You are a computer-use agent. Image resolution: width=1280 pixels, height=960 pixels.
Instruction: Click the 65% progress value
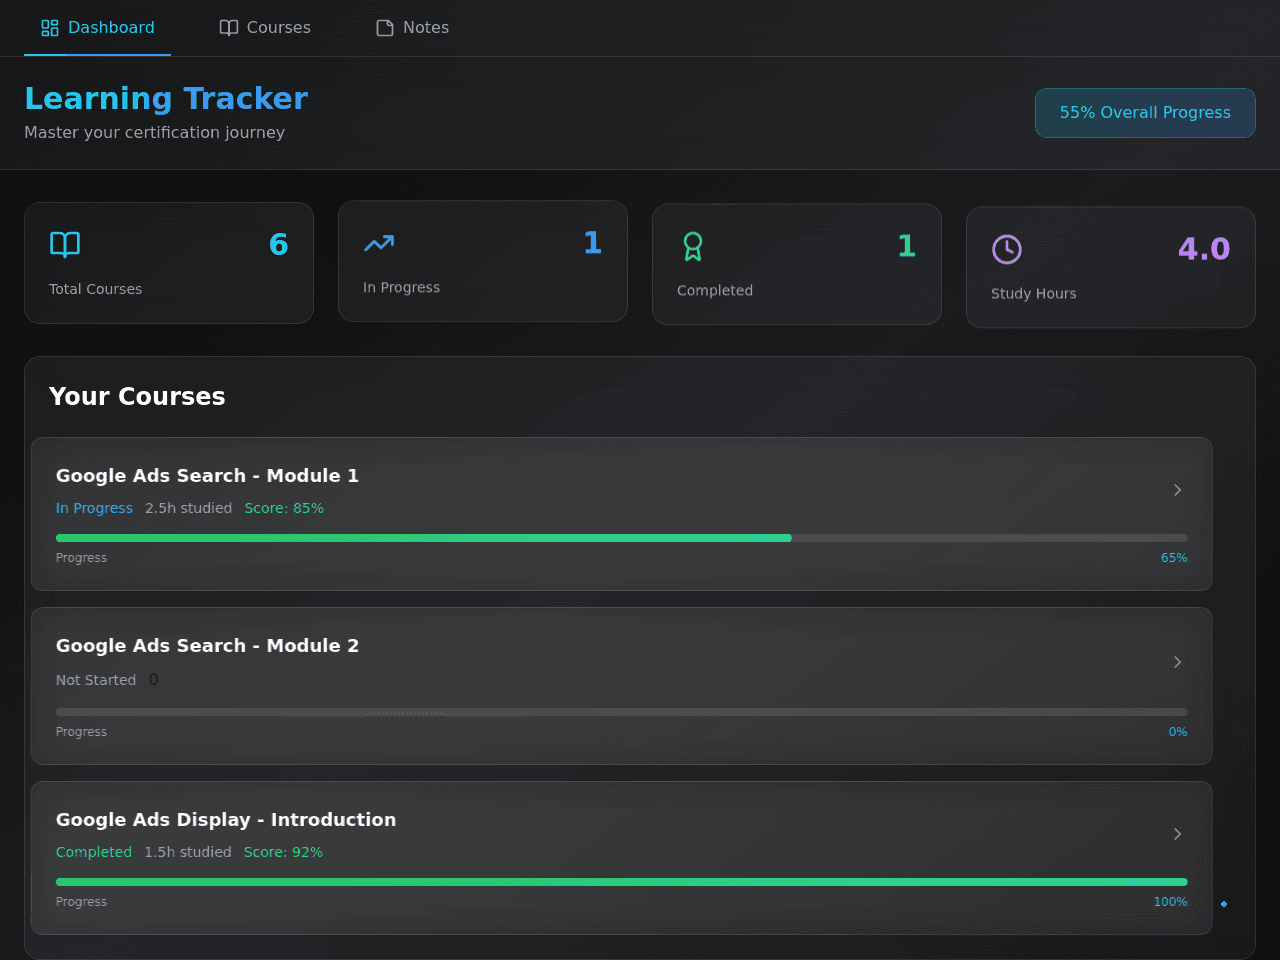(x=1174, y=558)
